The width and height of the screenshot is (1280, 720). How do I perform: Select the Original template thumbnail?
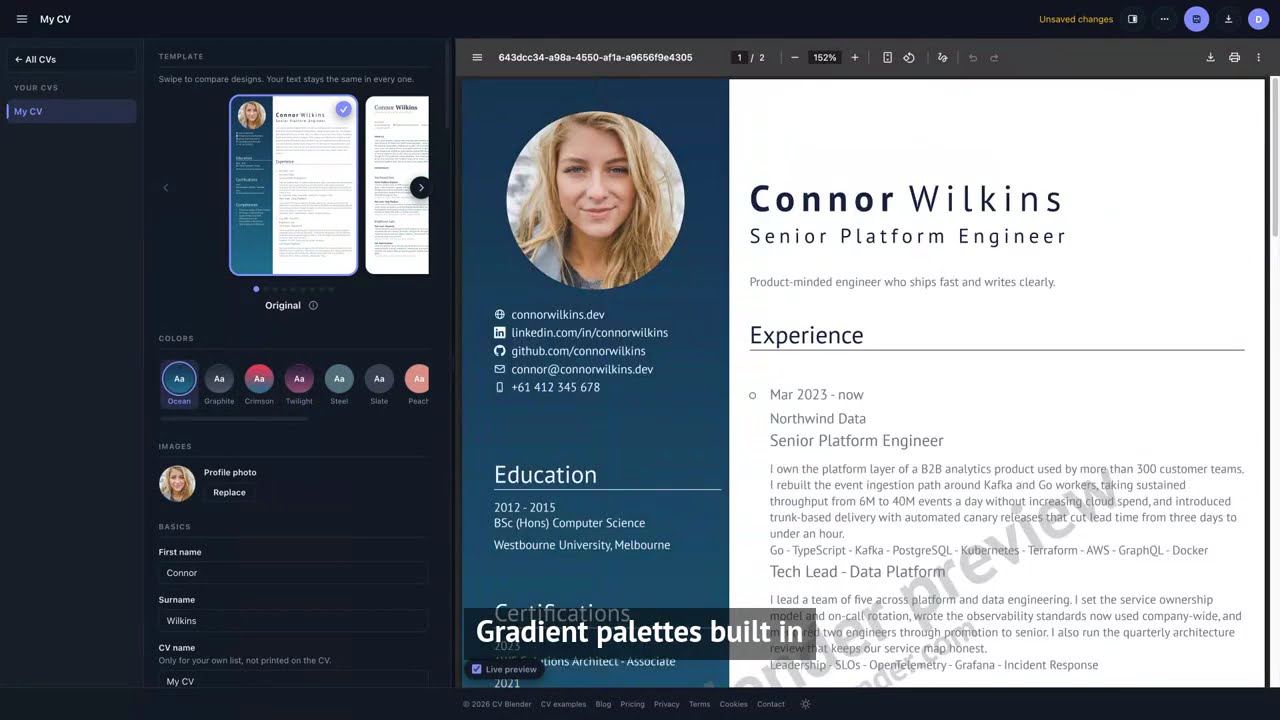pyautogui.click(x=293, y=185)
